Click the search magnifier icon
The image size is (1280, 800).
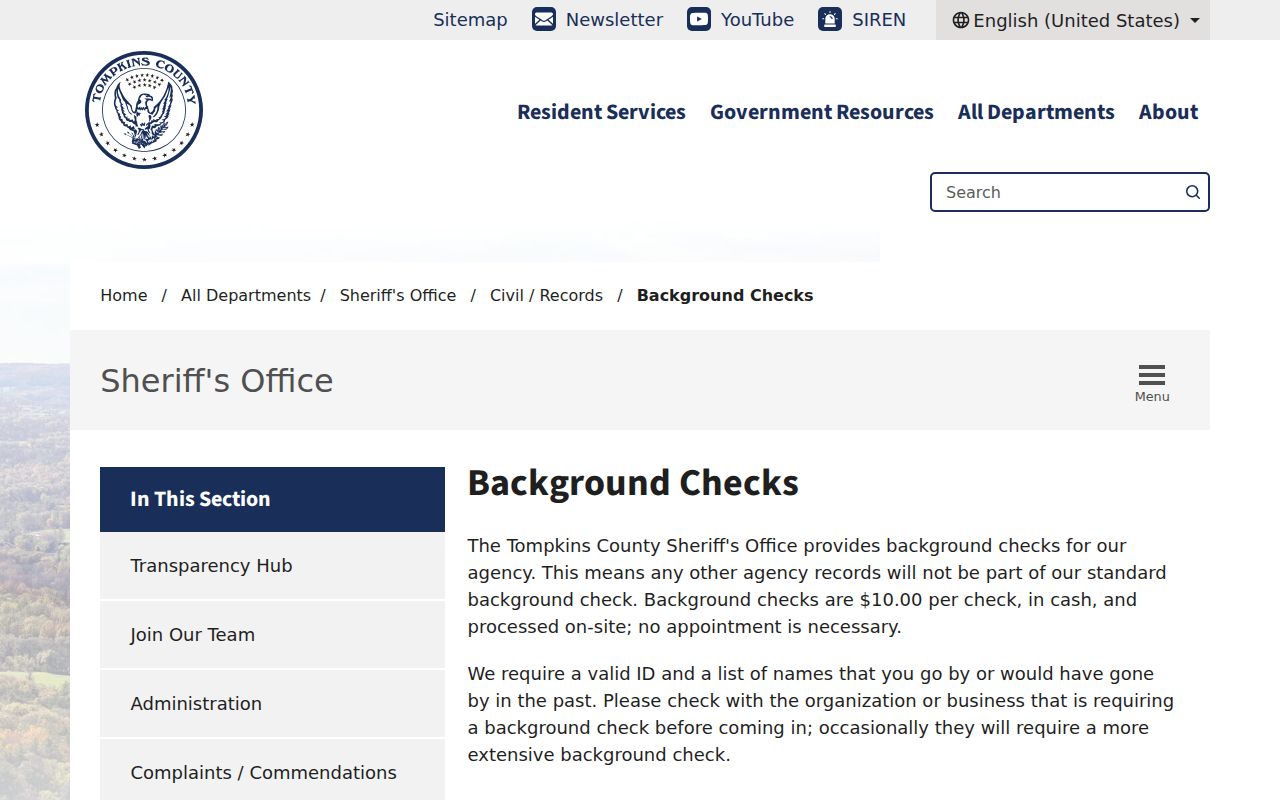pyautogui.click(x=1193, y=192)
